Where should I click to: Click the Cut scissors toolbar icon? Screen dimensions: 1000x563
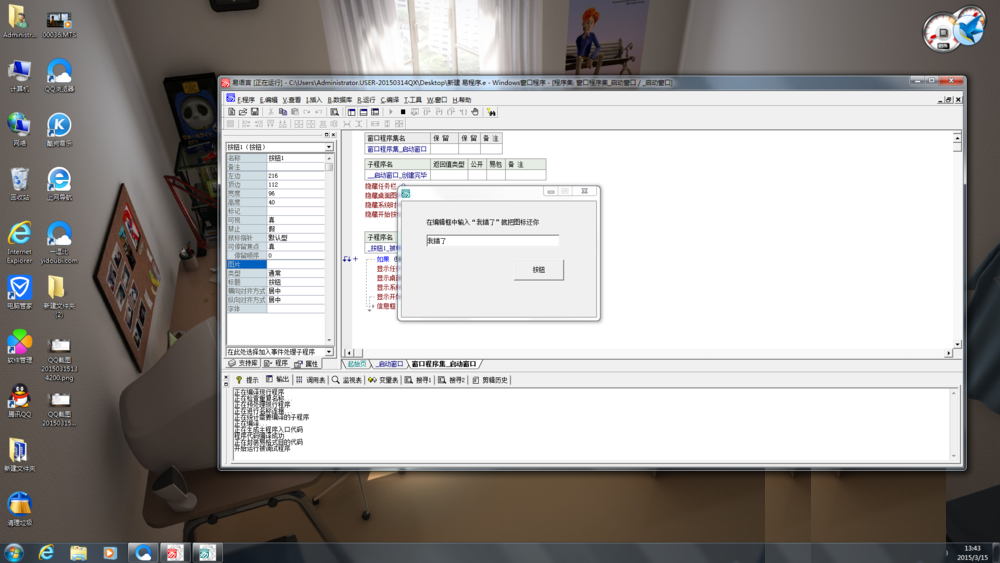point(271,112)
